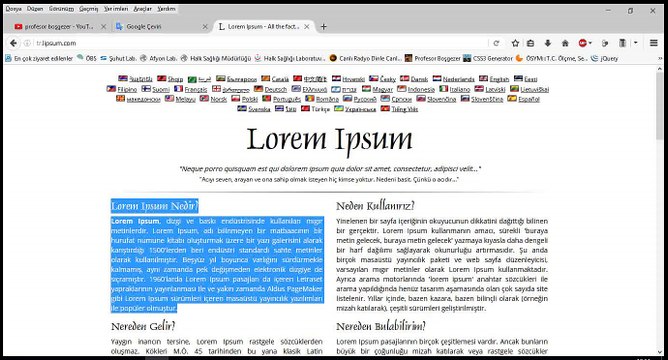Open the CSS3 Generator bookmark
The width and height of the screenshot is (668, 360).
click(x=488, y=59)
